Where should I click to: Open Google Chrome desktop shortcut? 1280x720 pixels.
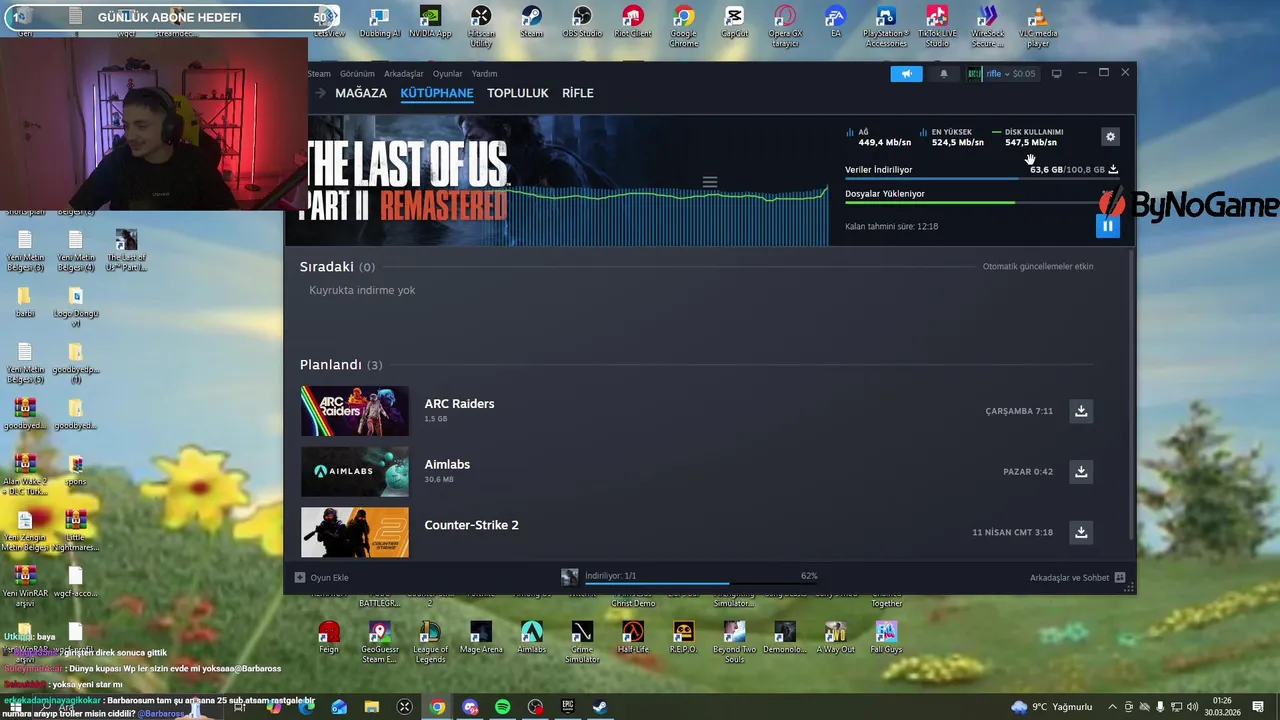pyautogui.click(x=684, y=26)
